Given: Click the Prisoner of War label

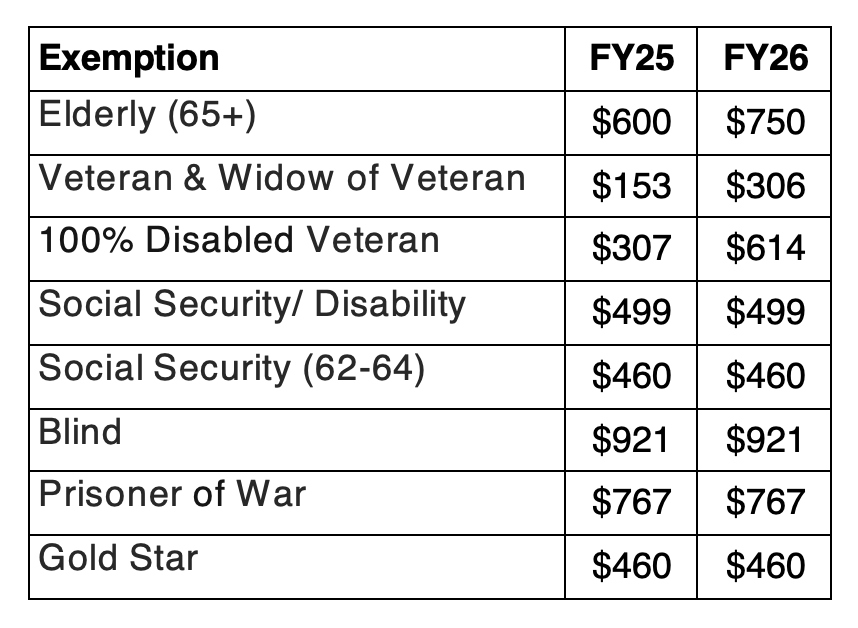Looking at the screenshot, I should (x=172, y=494).
